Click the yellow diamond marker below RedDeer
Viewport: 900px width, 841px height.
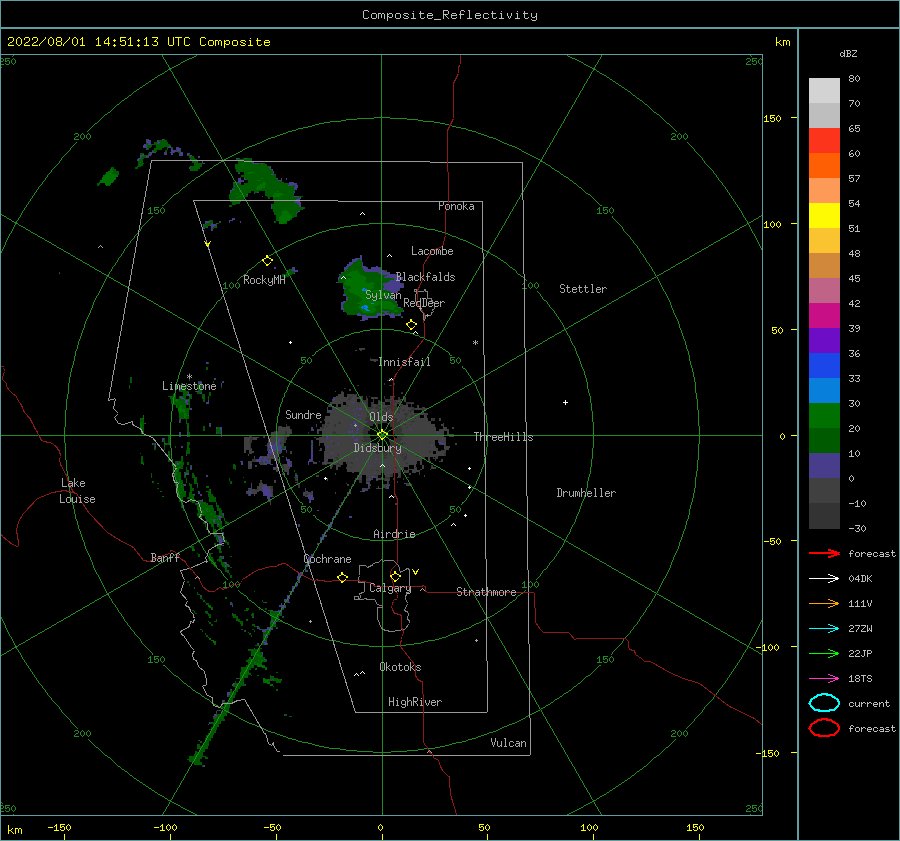pyautogui.click(x=411, y=325)
